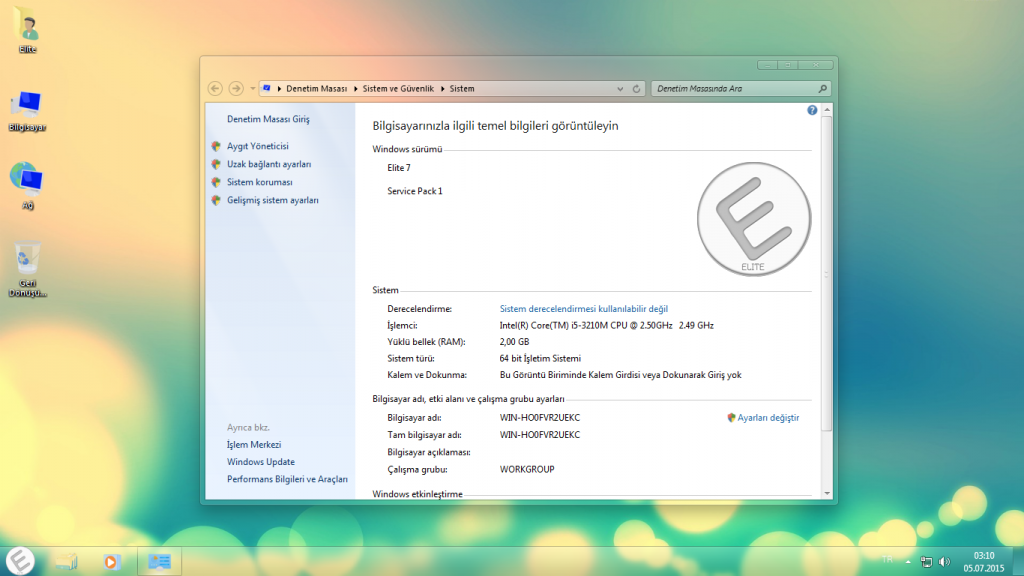Expand arrow after Sistem ve Güvenlik breadcrumb

442,89
